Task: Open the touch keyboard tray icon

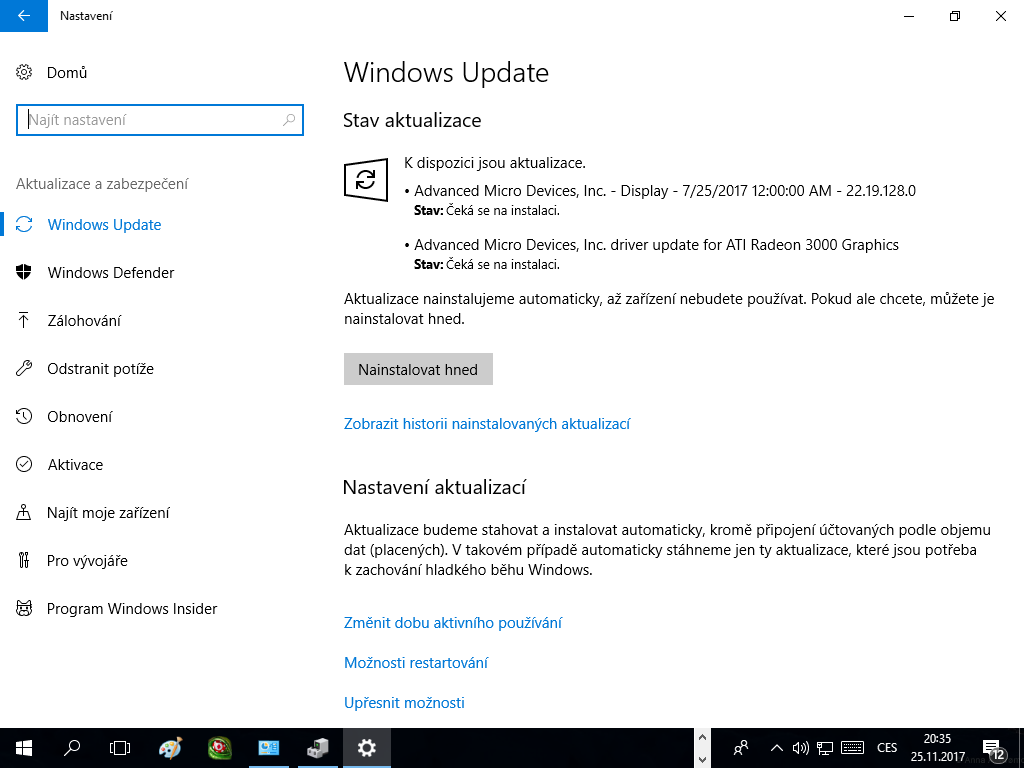Action: (x=853, y=748)
